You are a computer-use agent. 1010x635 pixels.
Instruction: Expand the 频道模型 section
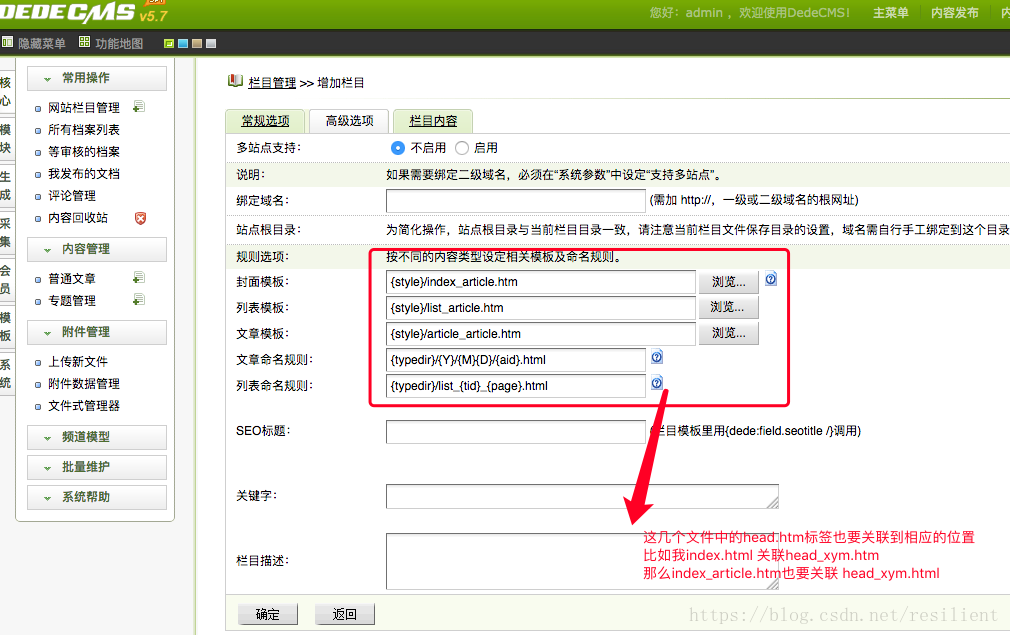pyautogui.click(x=96, y=437)
